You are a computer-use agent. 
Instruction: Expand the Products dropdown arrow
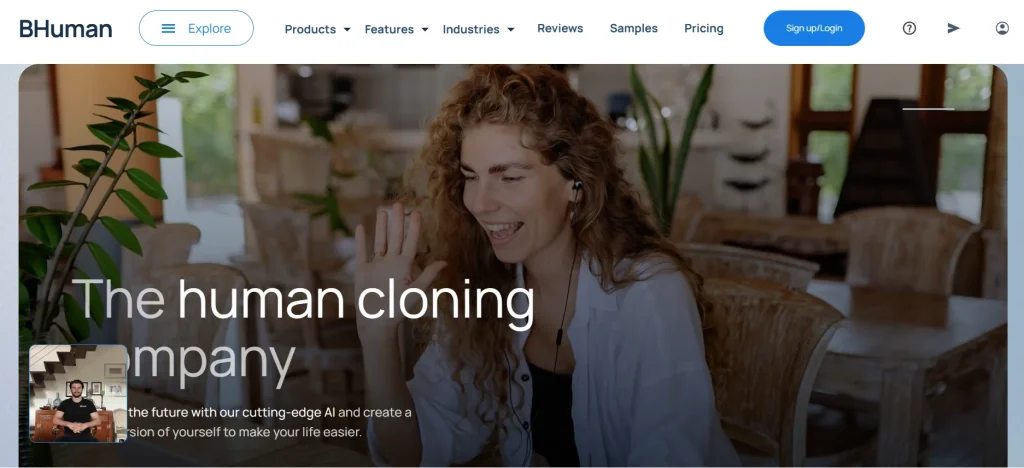pos(347,29)
